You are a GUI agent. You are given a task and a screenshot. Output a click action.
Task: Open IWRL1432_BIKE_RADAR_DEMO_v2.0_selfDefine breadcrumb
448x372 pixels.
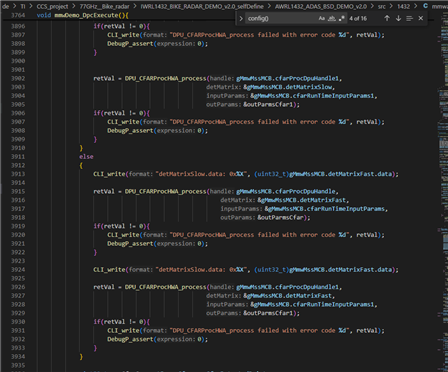point(202,6)
